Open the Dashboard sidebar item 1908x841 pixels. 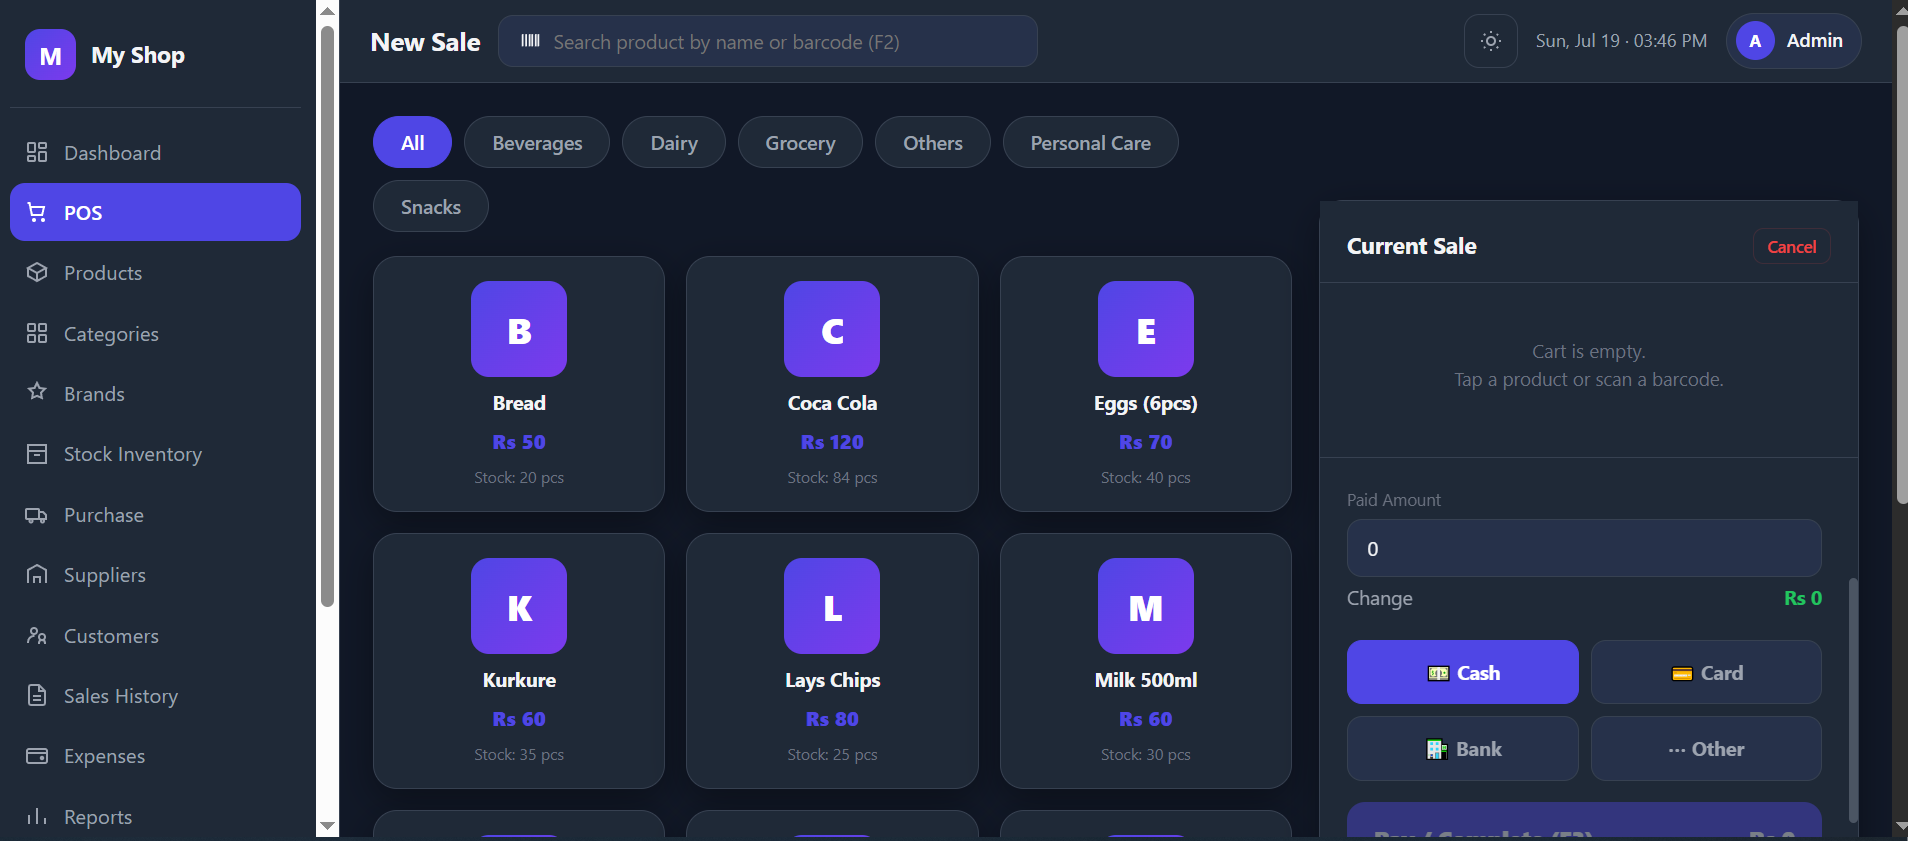pyautogui.click(x=155, y=152)
